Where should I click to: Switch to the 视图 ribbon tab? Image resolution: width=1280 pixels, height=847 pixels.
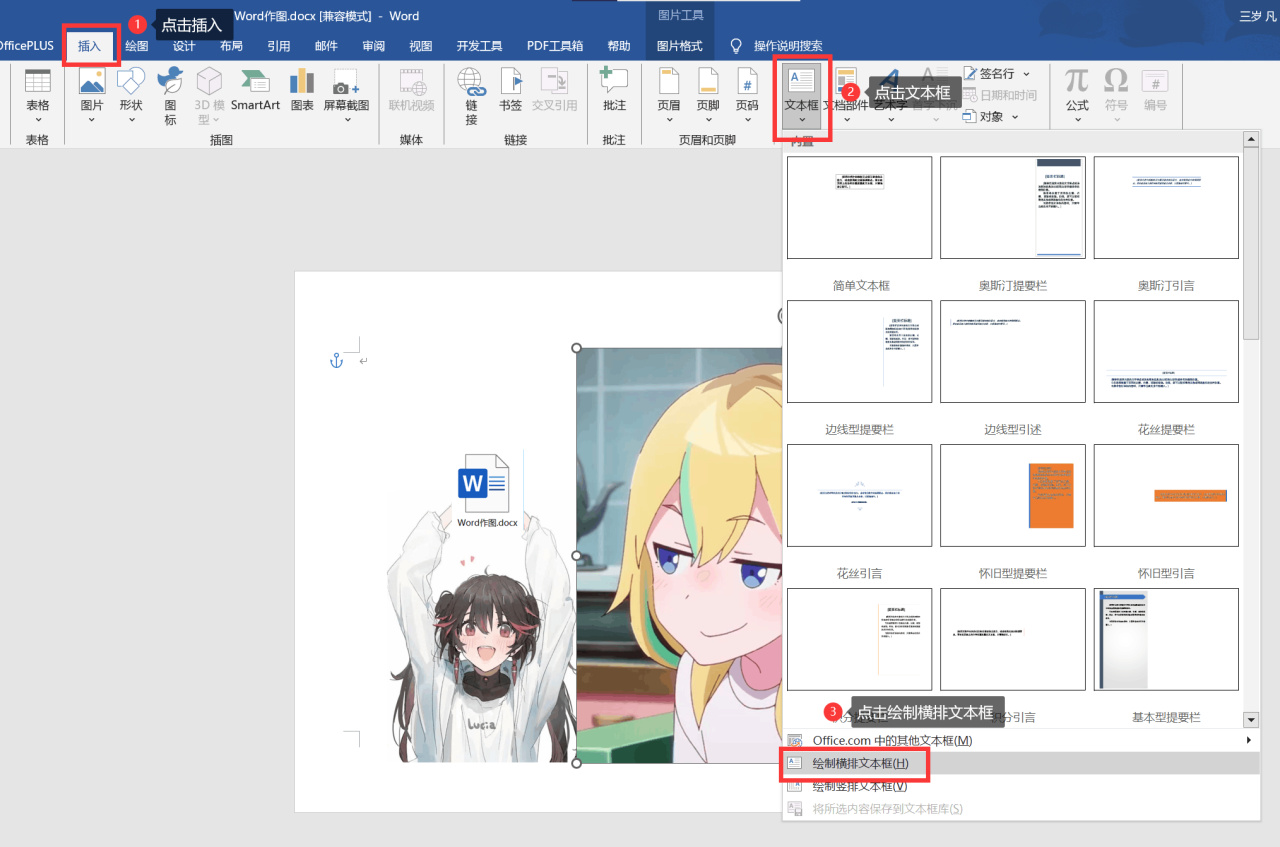click(x=421, y=46)
